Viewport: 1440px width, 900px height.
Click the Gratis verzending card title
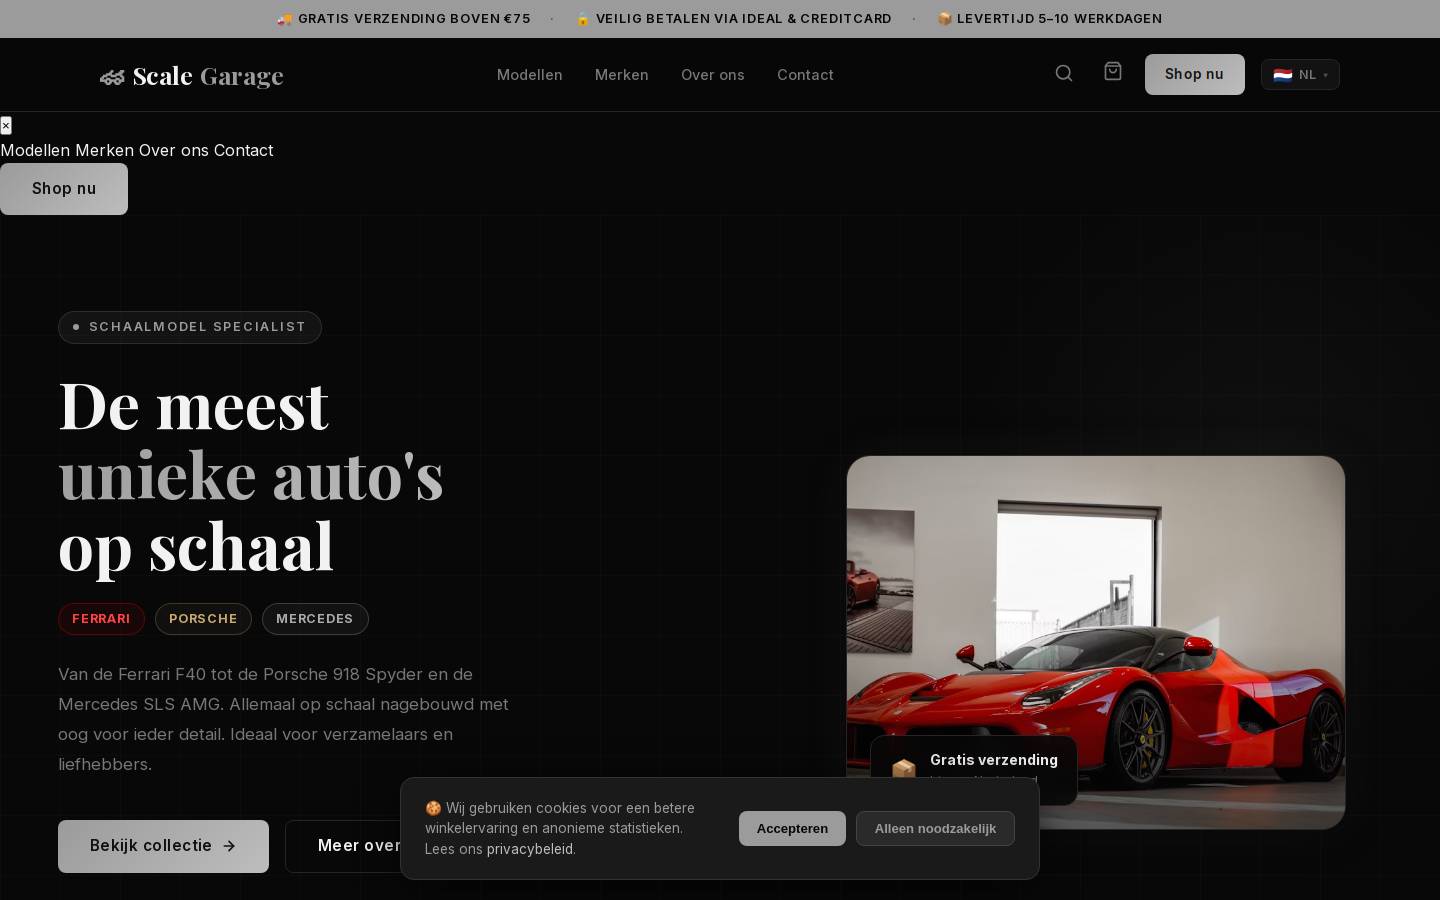tap(994, 760)
